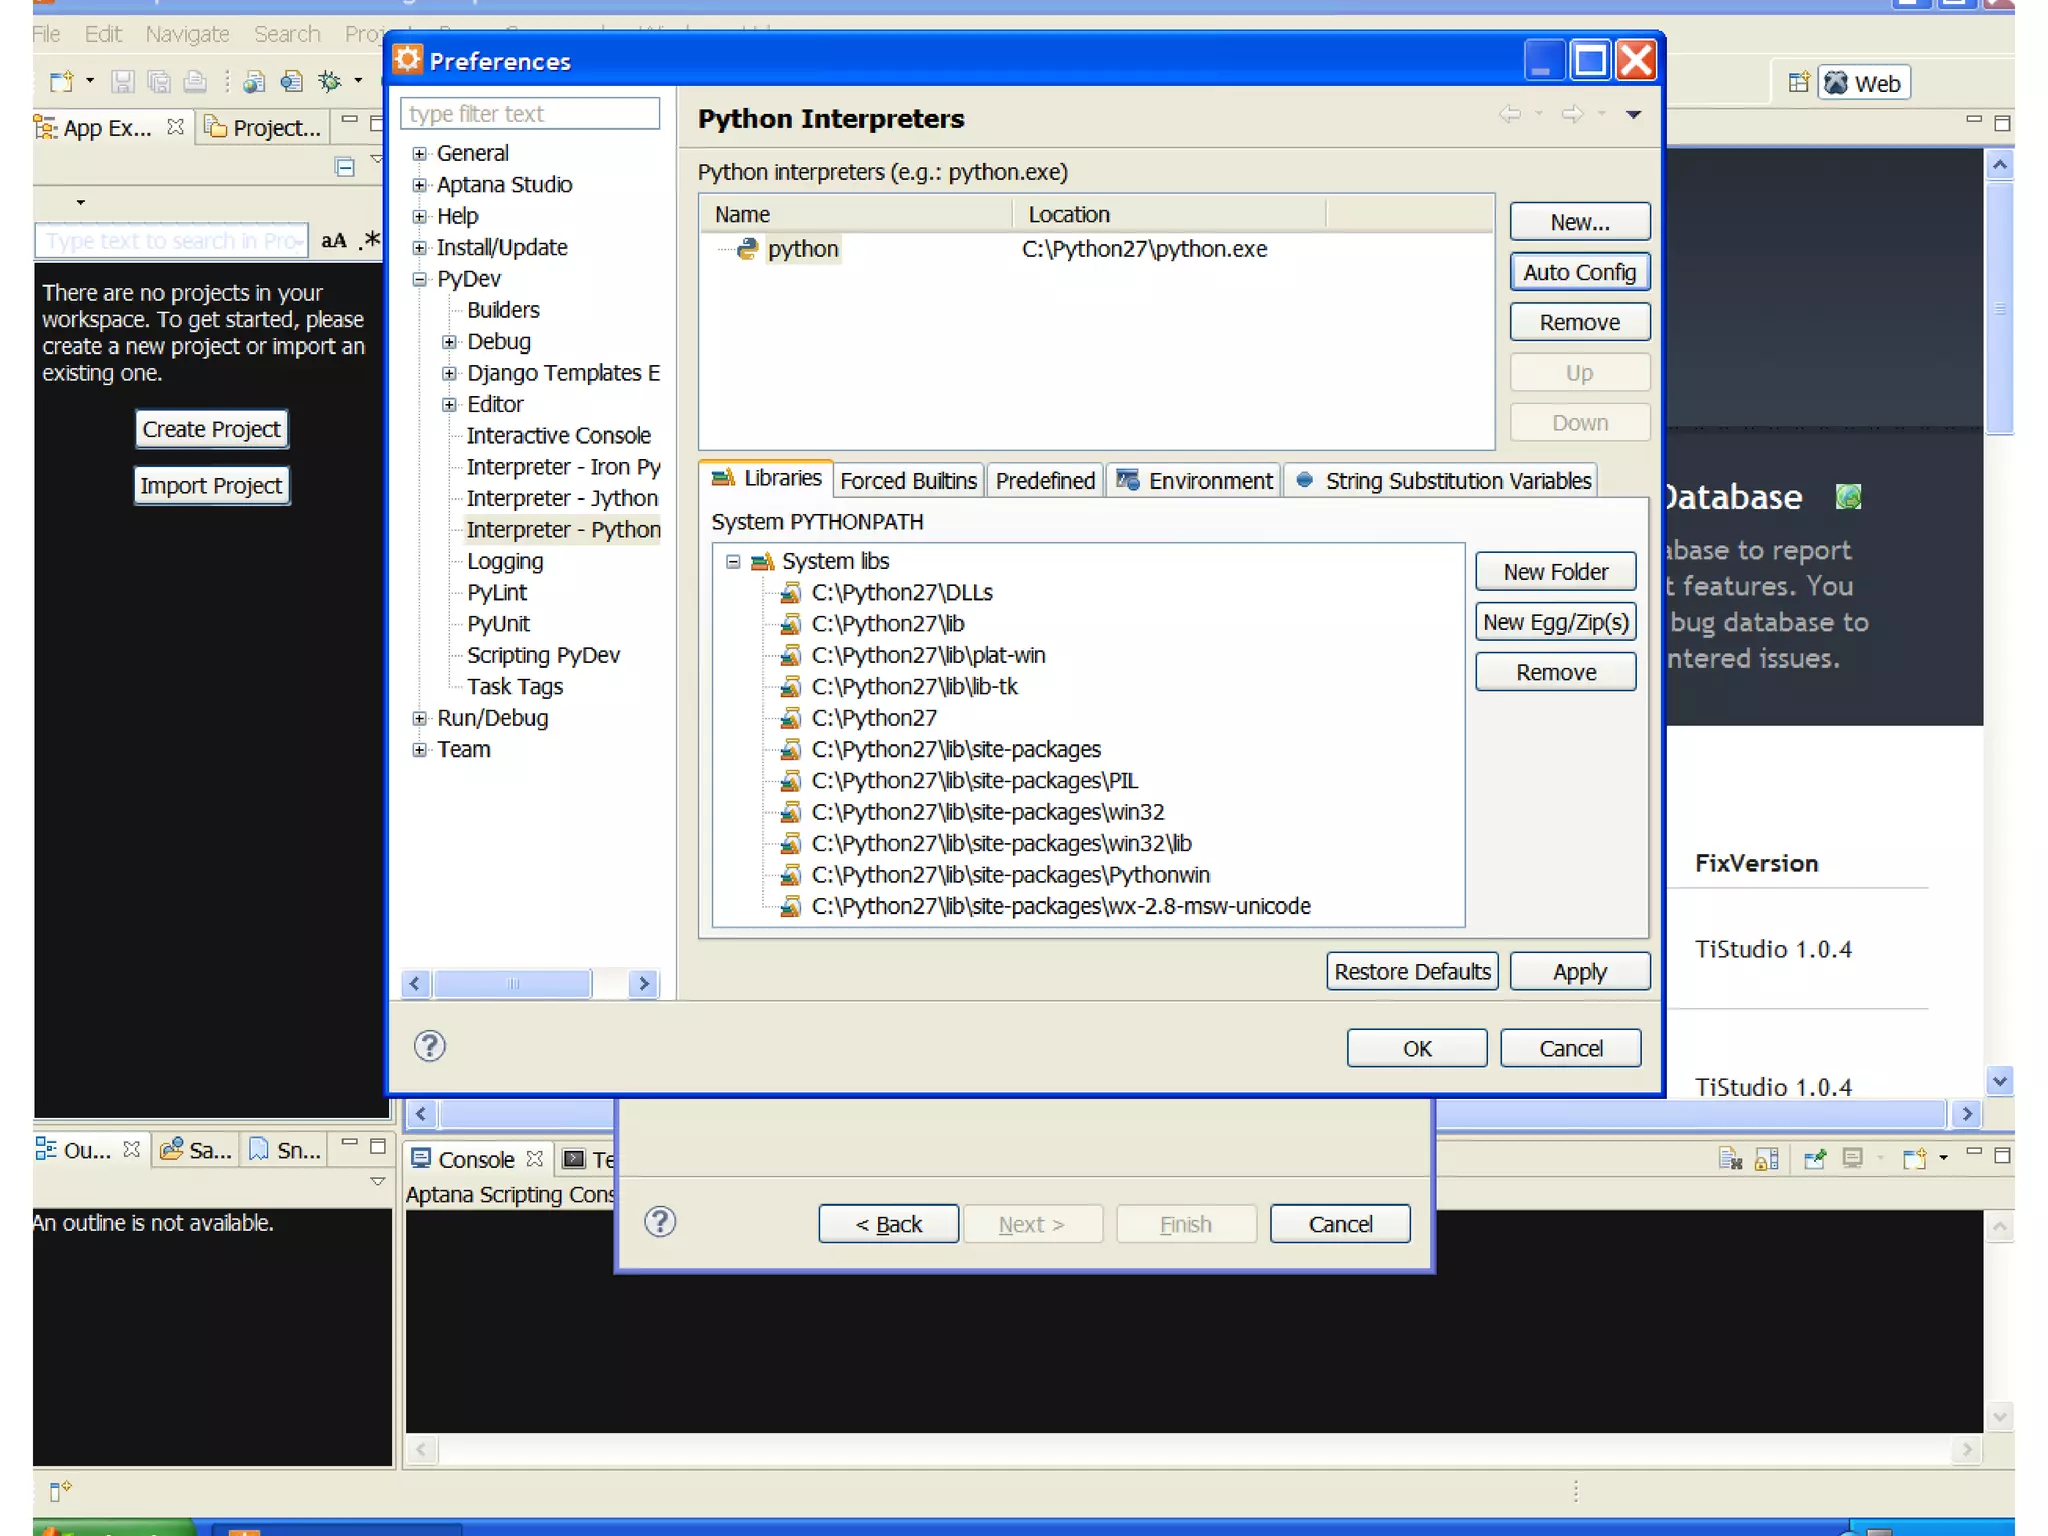Open the Preferences view menu triangle
2048x1536 pixels.
click(1633, 115)
